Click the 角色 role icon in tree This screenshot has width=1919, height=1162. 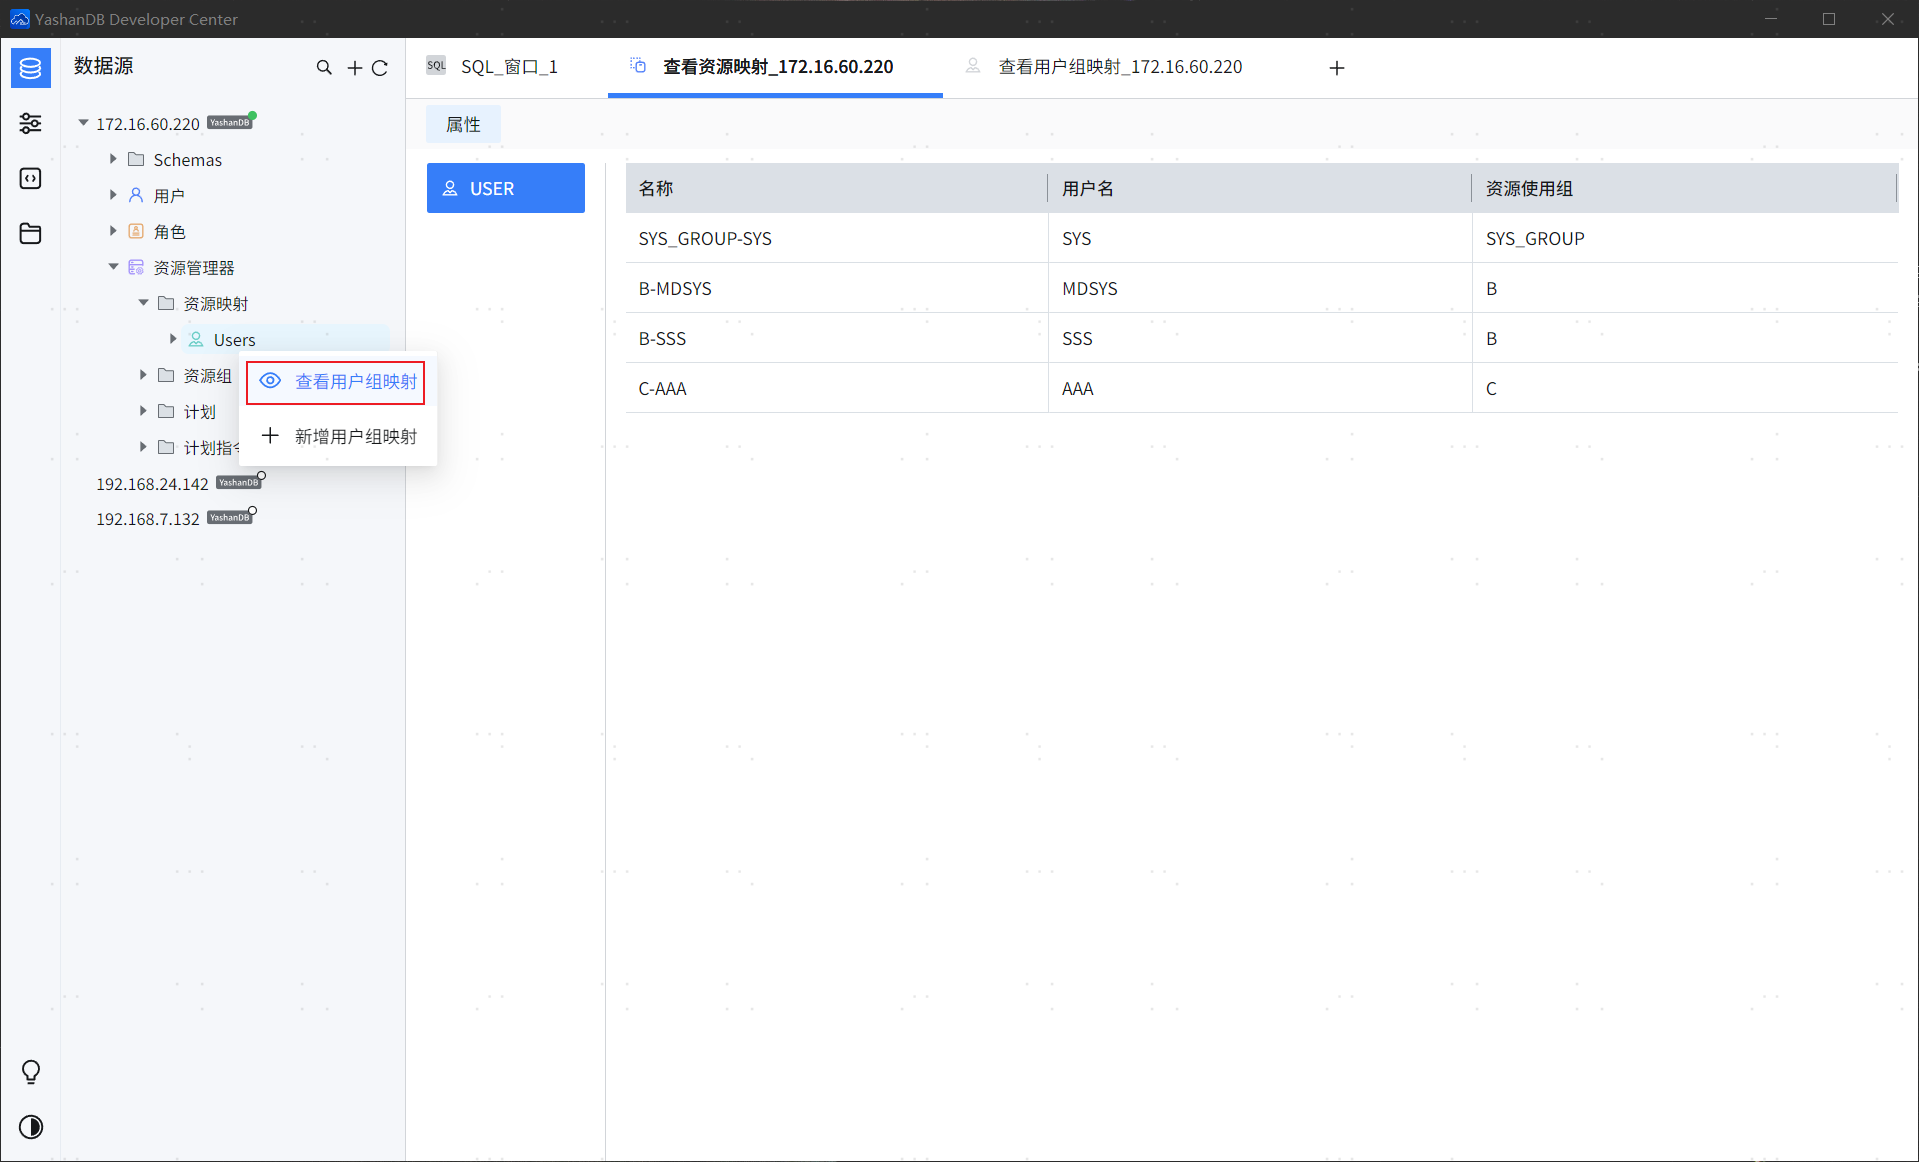pos(136,231)
